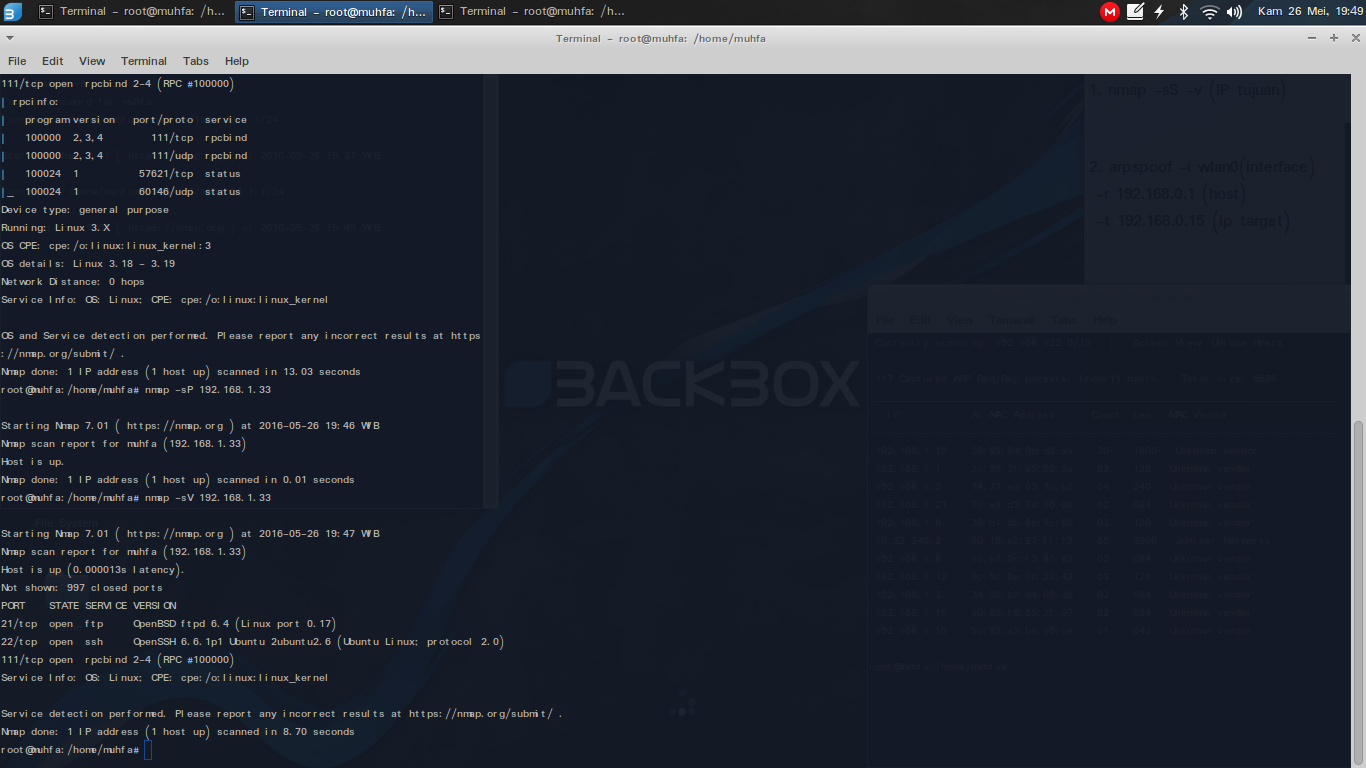Click 'Network Distance: 0 hops' line

[73, 282]
